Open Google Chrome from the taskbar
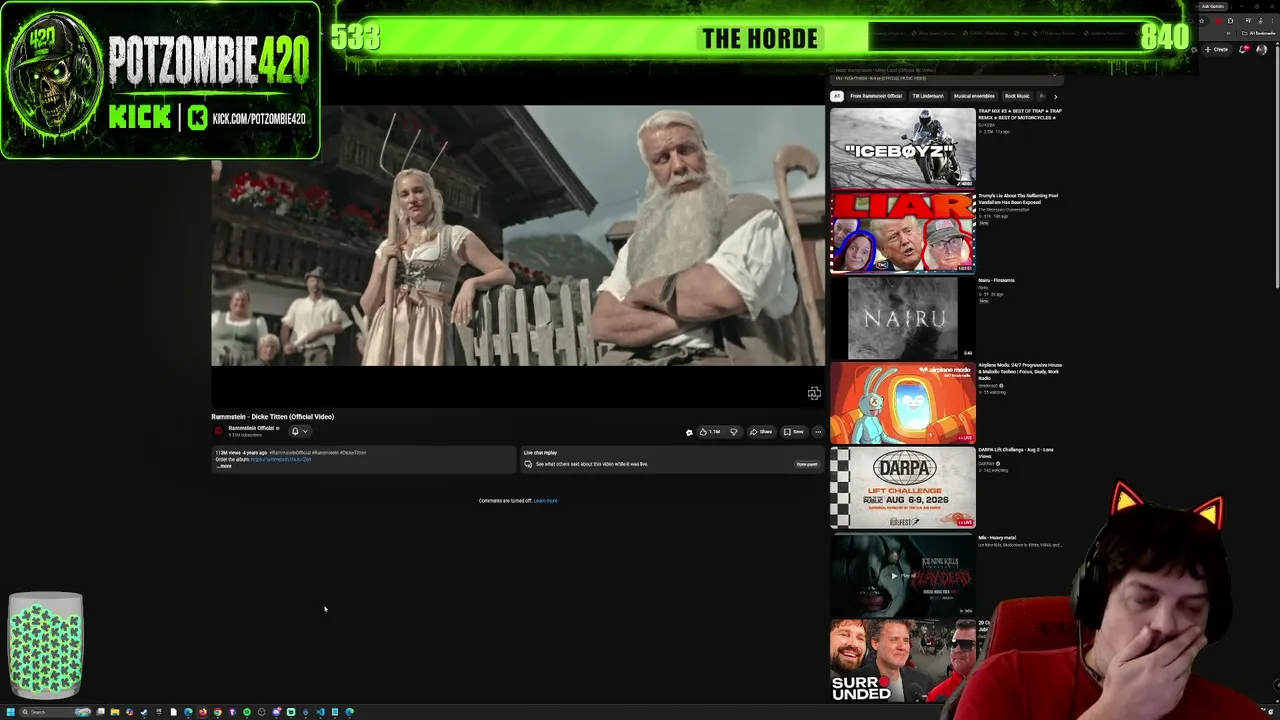The width and height of the screenshot is (1280, 720). coord(218,712)
